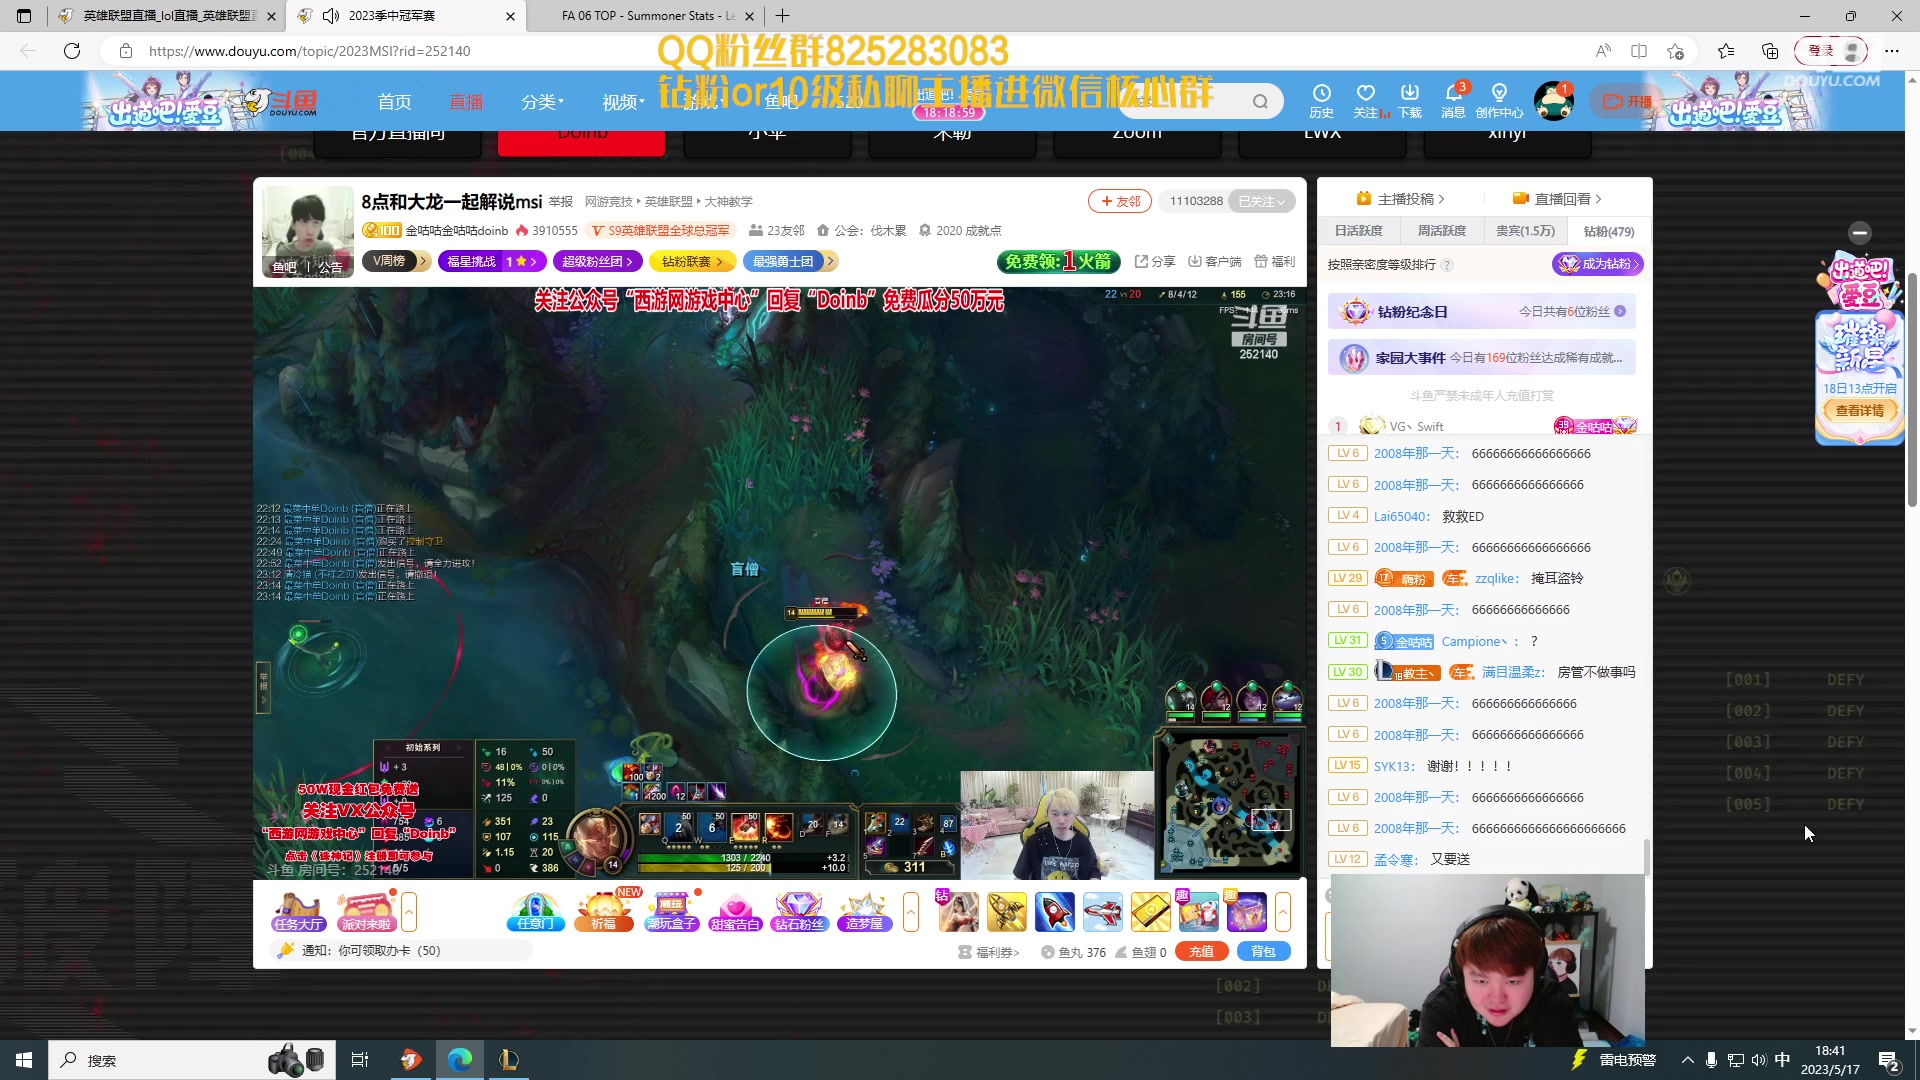Click the 成为钻粉 button
The image size is (1920, 1080).
1598,264
